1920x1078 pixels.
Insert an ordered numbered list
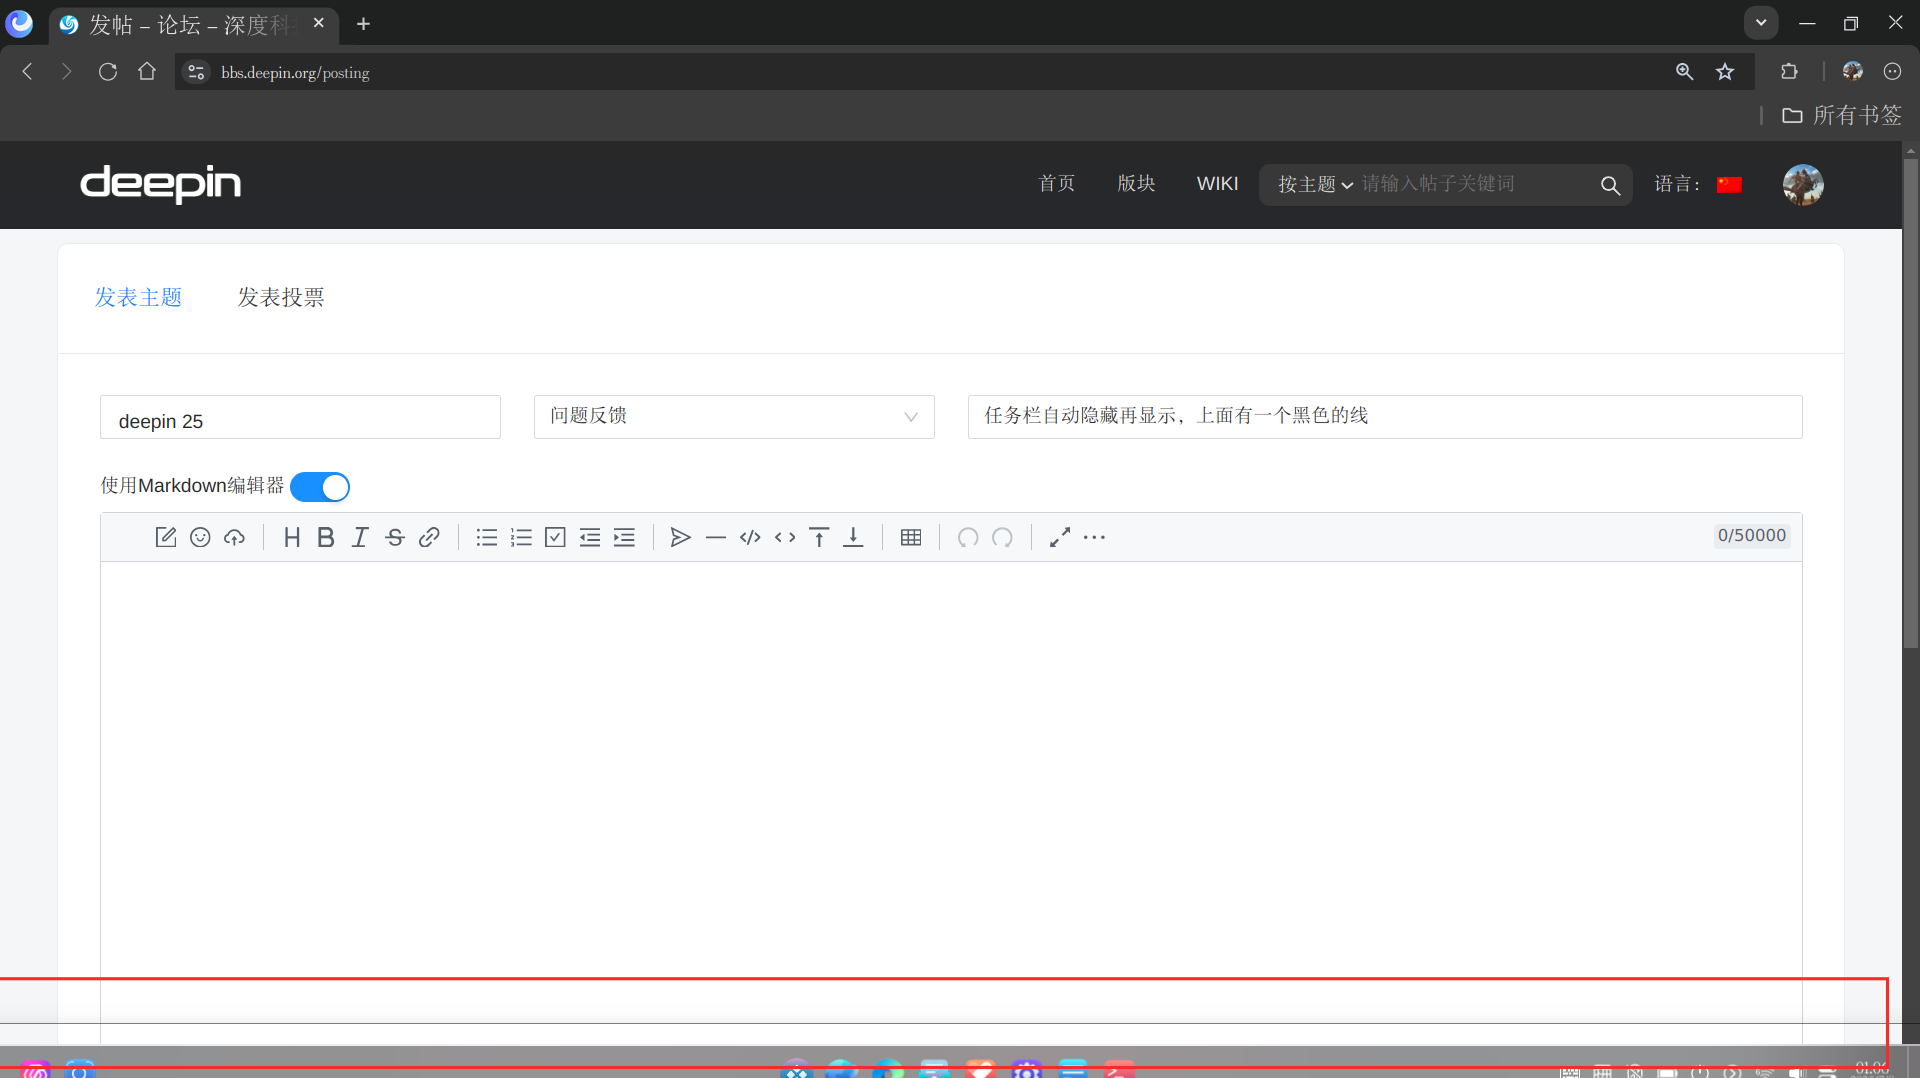521,537
